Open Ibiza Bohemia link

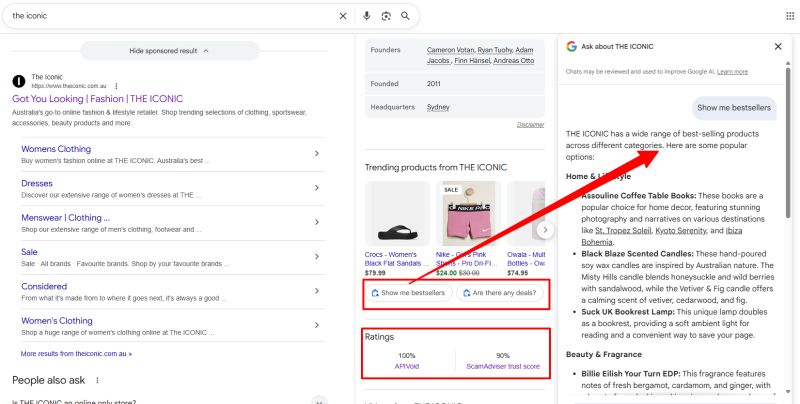click(x=662, y=236)
